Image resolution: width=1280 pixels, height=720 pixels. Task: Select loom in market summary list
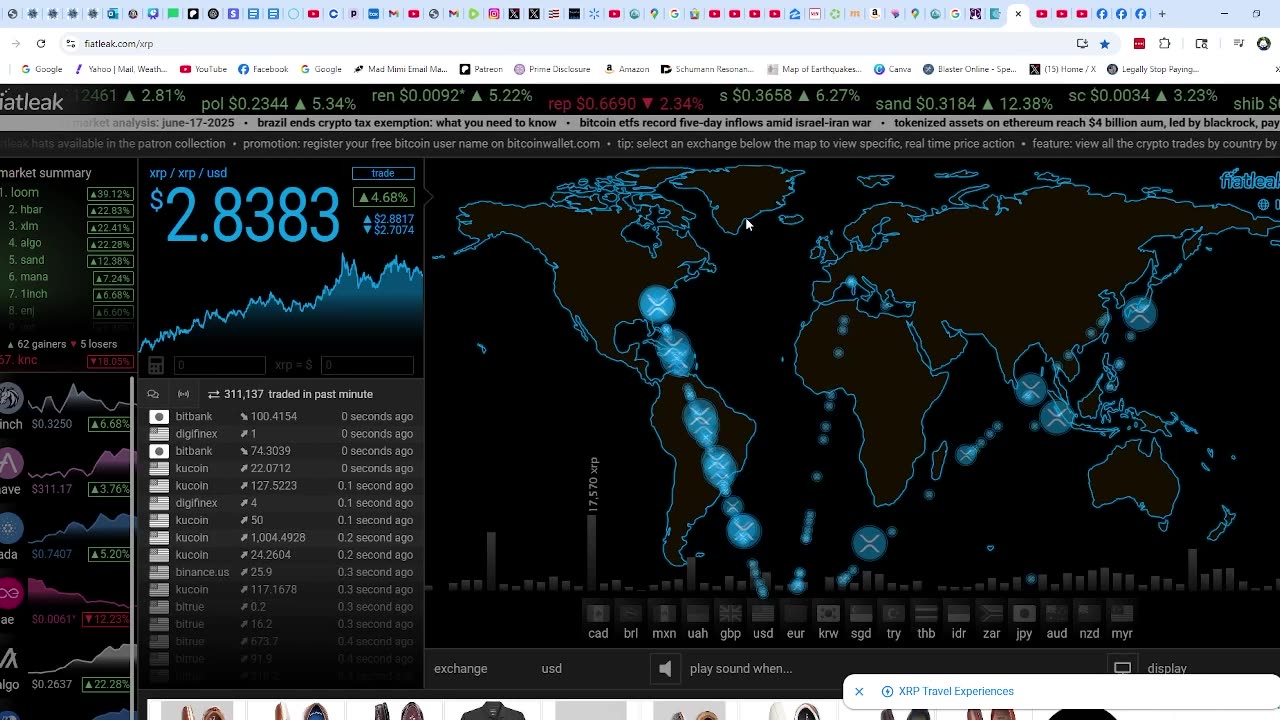coord(68,193)
